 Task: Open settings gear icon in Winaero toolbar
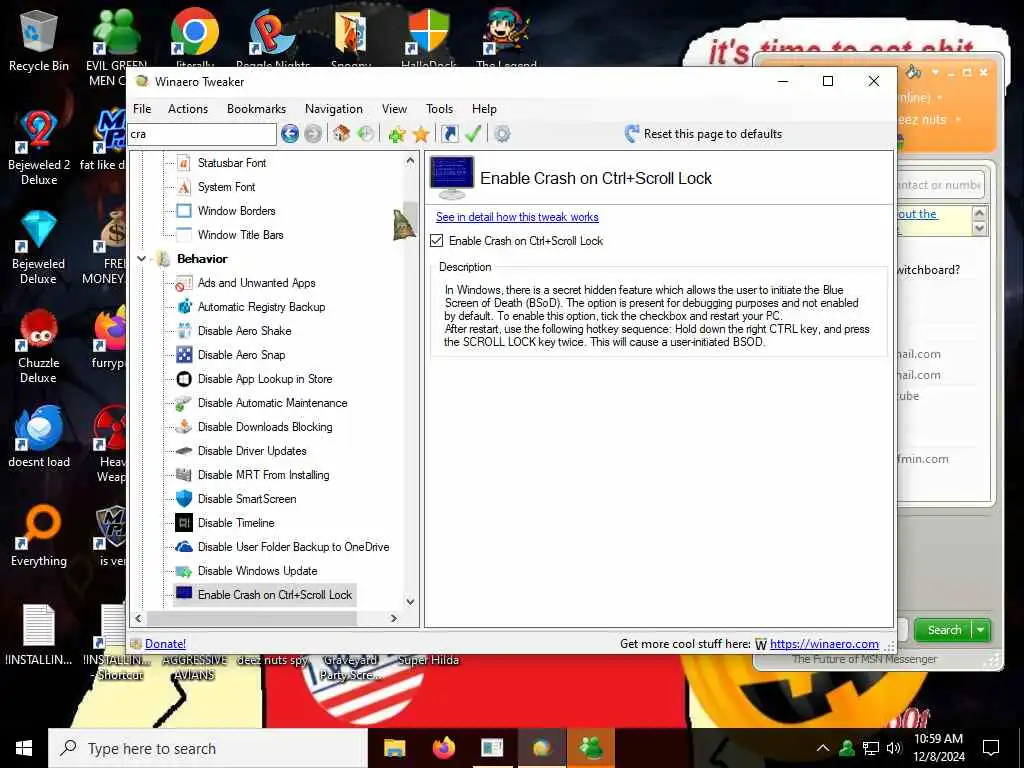coord(502,134)
